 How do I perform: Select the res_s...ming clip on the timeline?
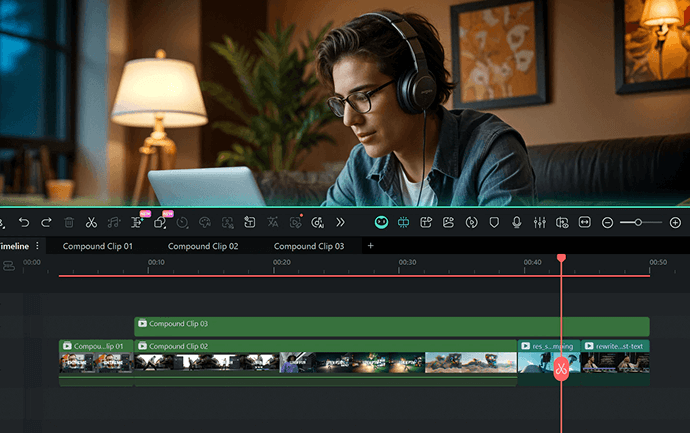pyautogui.click(x=549, y=363)
